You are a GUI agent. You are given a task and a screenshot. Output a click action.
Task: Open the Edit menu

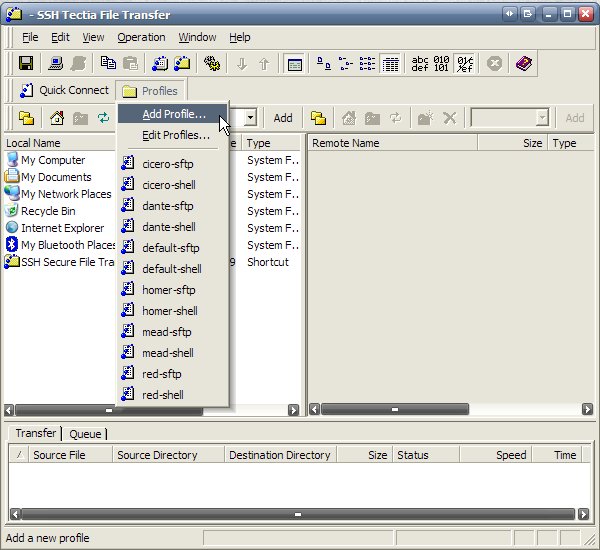point(60,38)
